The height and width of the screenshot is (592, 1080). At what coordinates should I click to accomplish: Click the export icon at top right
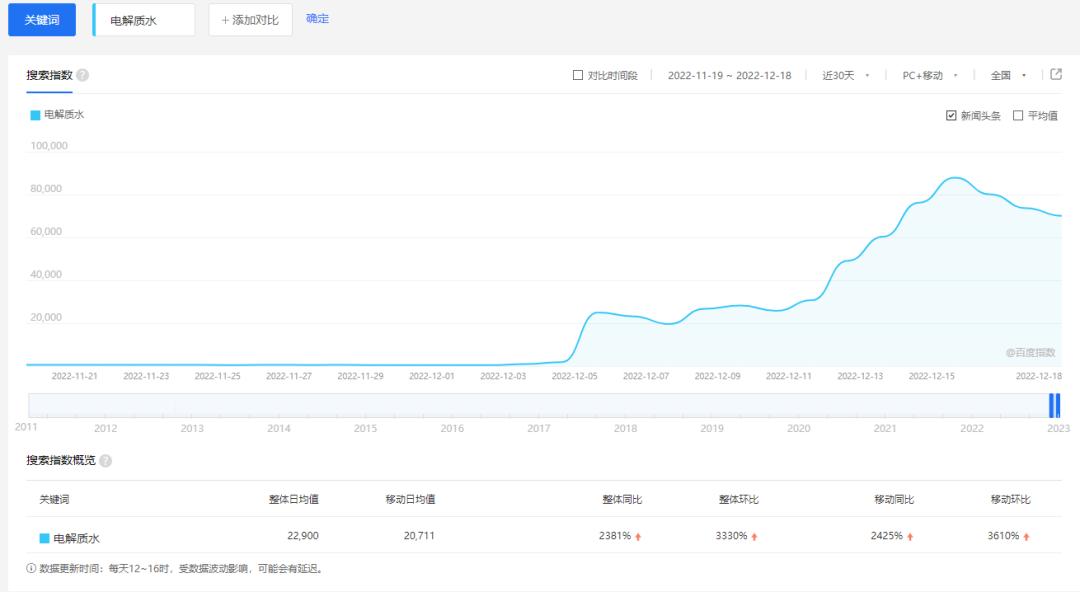[x=1056, y=73]
